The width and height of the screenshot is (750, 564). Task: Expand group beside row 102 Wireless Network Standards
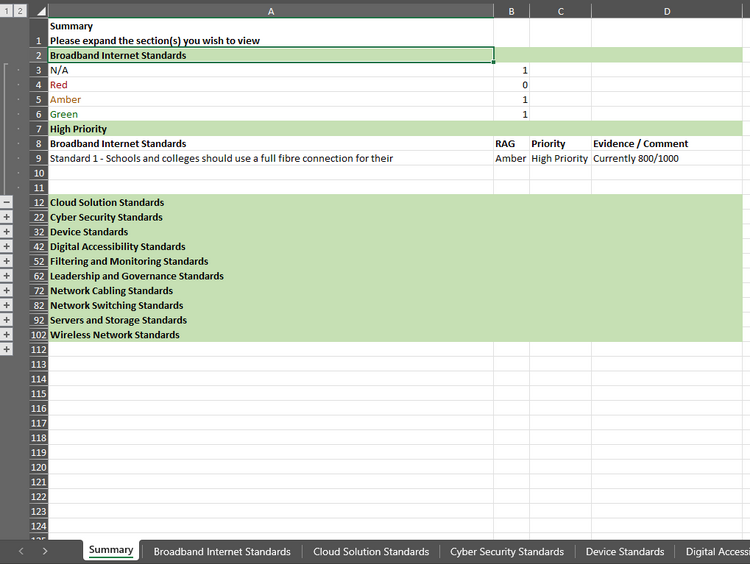pyautogui.click(x=6, y=335)
